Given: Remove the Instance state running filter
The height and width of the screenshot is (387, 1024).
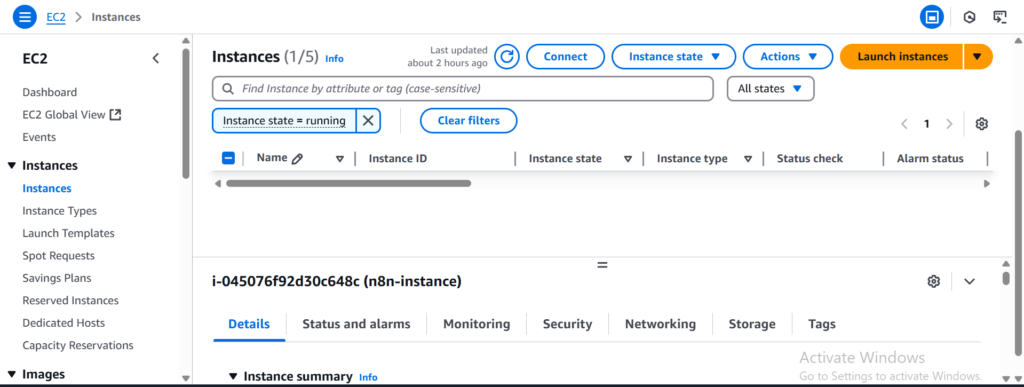Looking at the screenshot, I should point(368,121).
